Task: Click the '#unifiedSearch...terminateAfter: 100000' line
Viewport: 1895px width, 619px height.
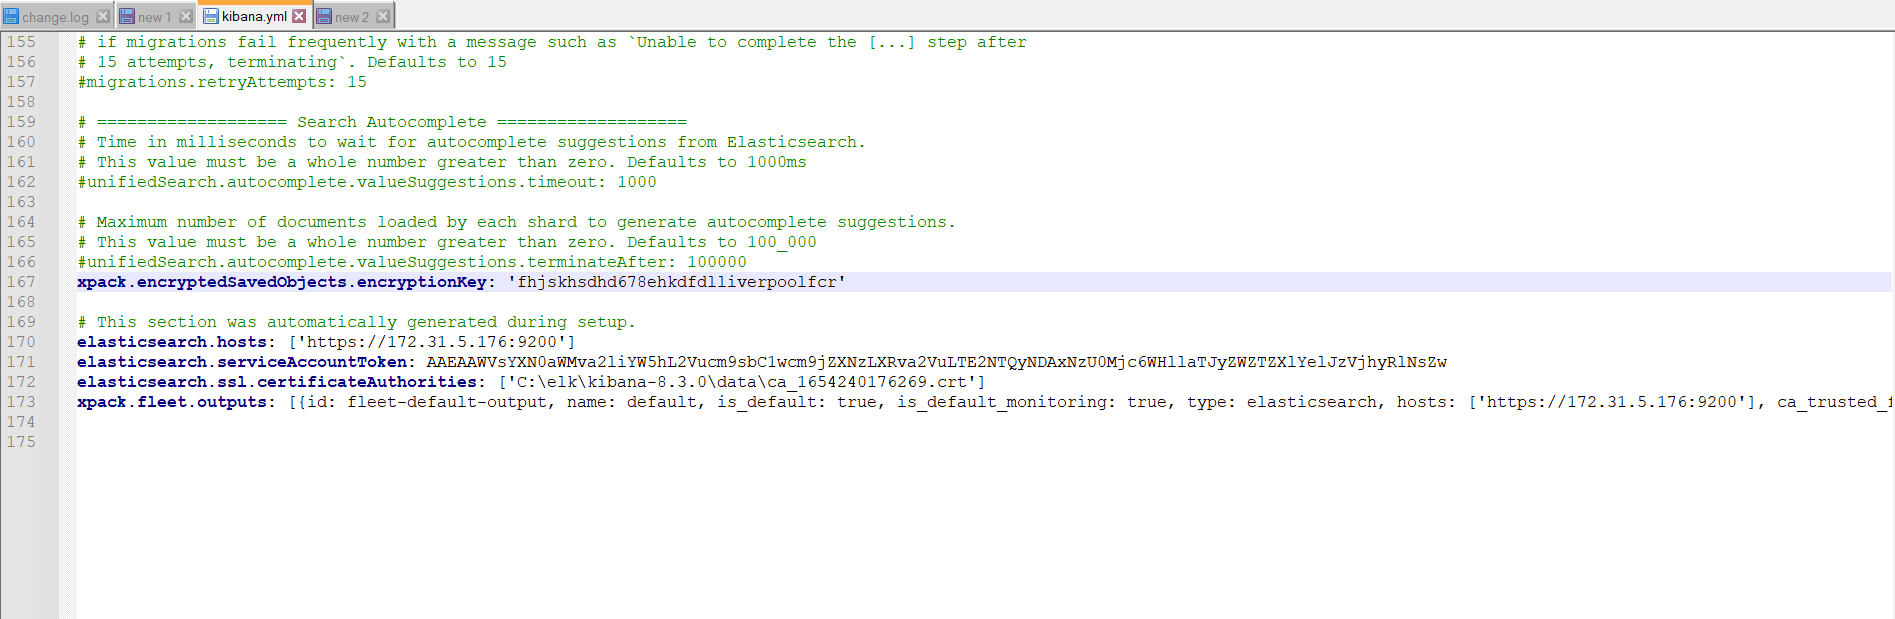Action: point(412,262)
